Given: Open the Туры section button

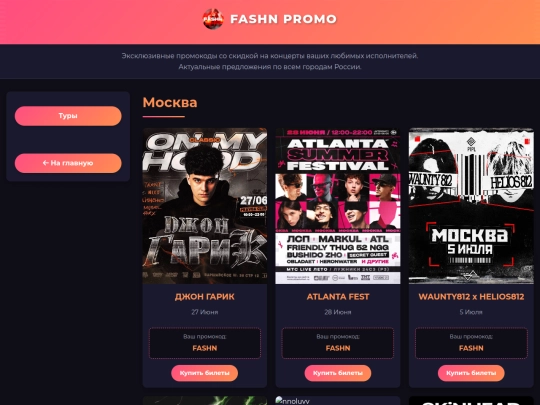Looking at the screenshot, I should [x=68, y=116].
